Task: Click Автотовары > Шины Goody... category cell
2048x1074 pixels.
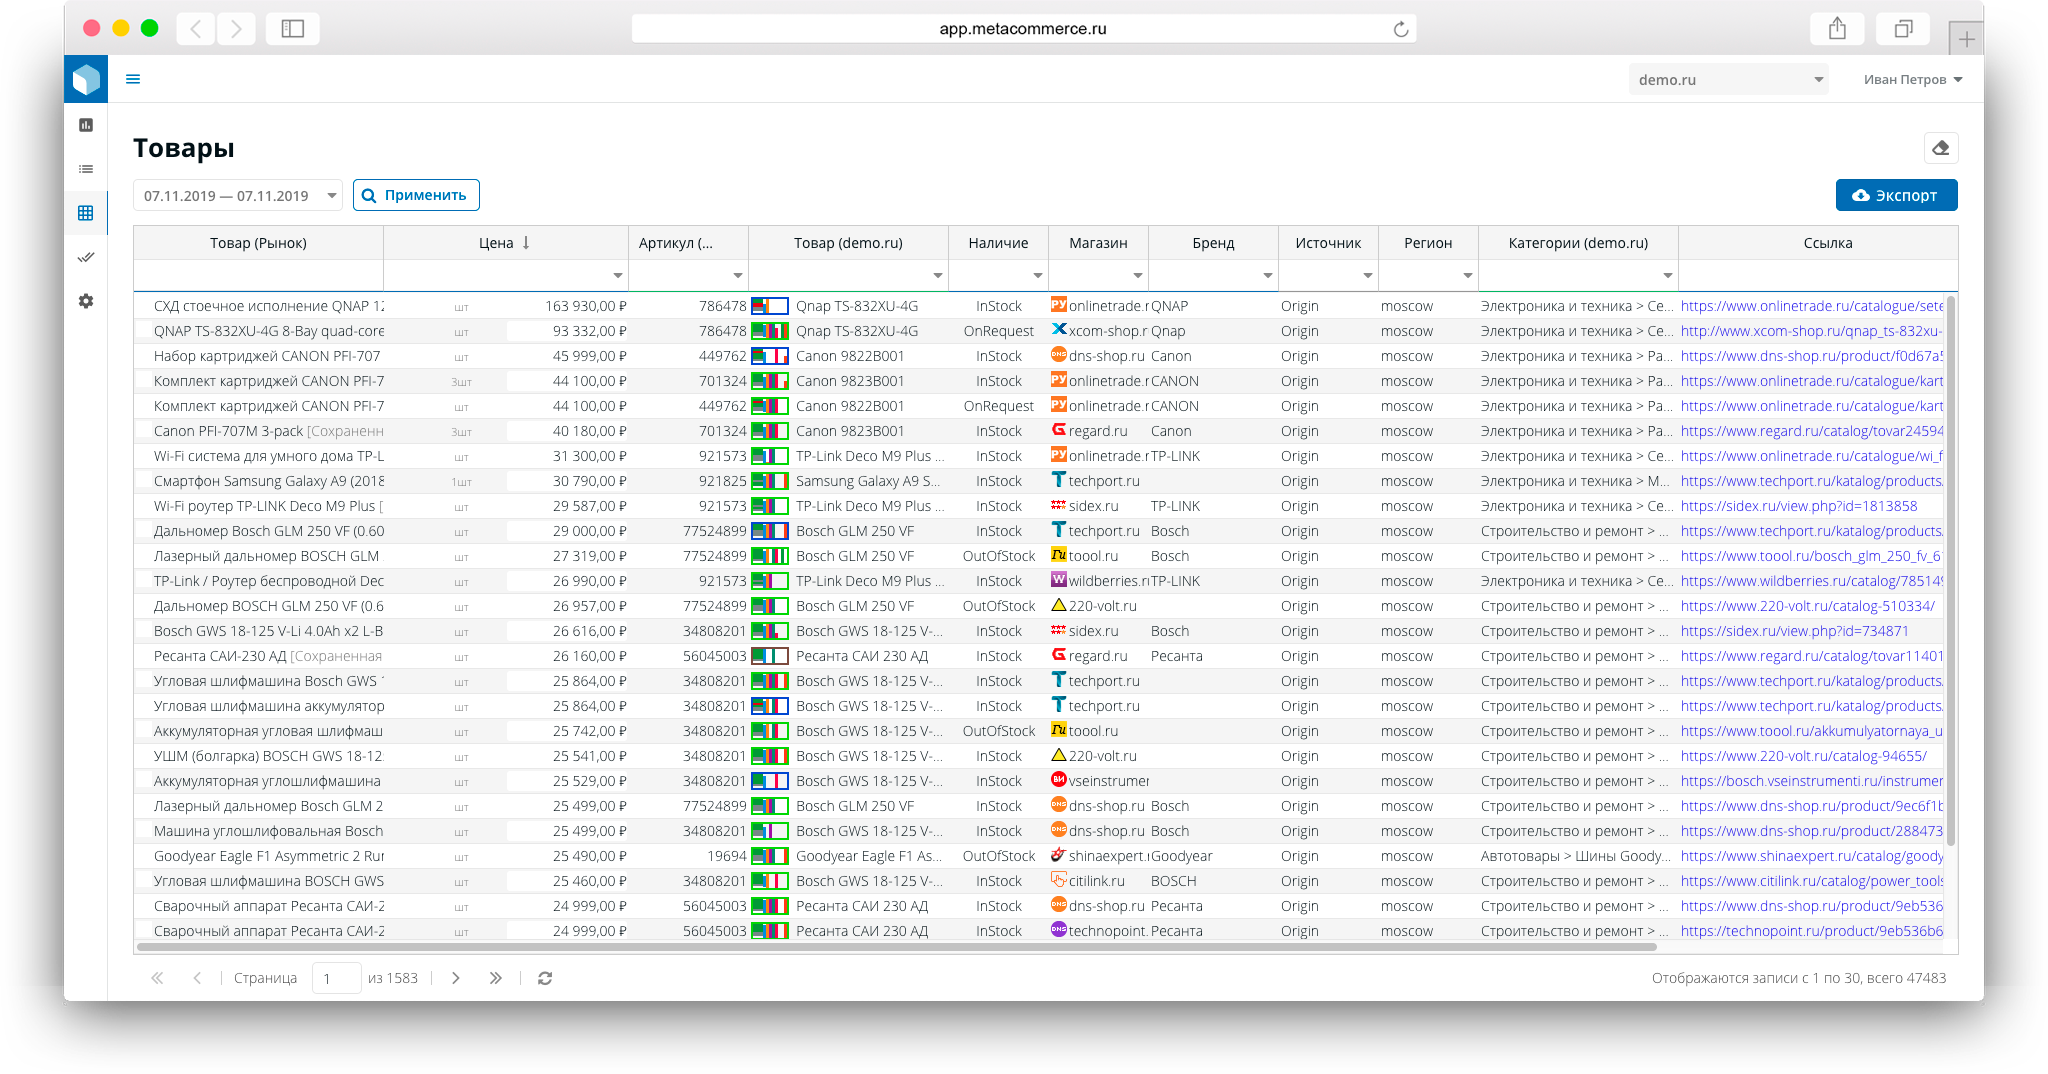Action: [x=1575, y=856]
